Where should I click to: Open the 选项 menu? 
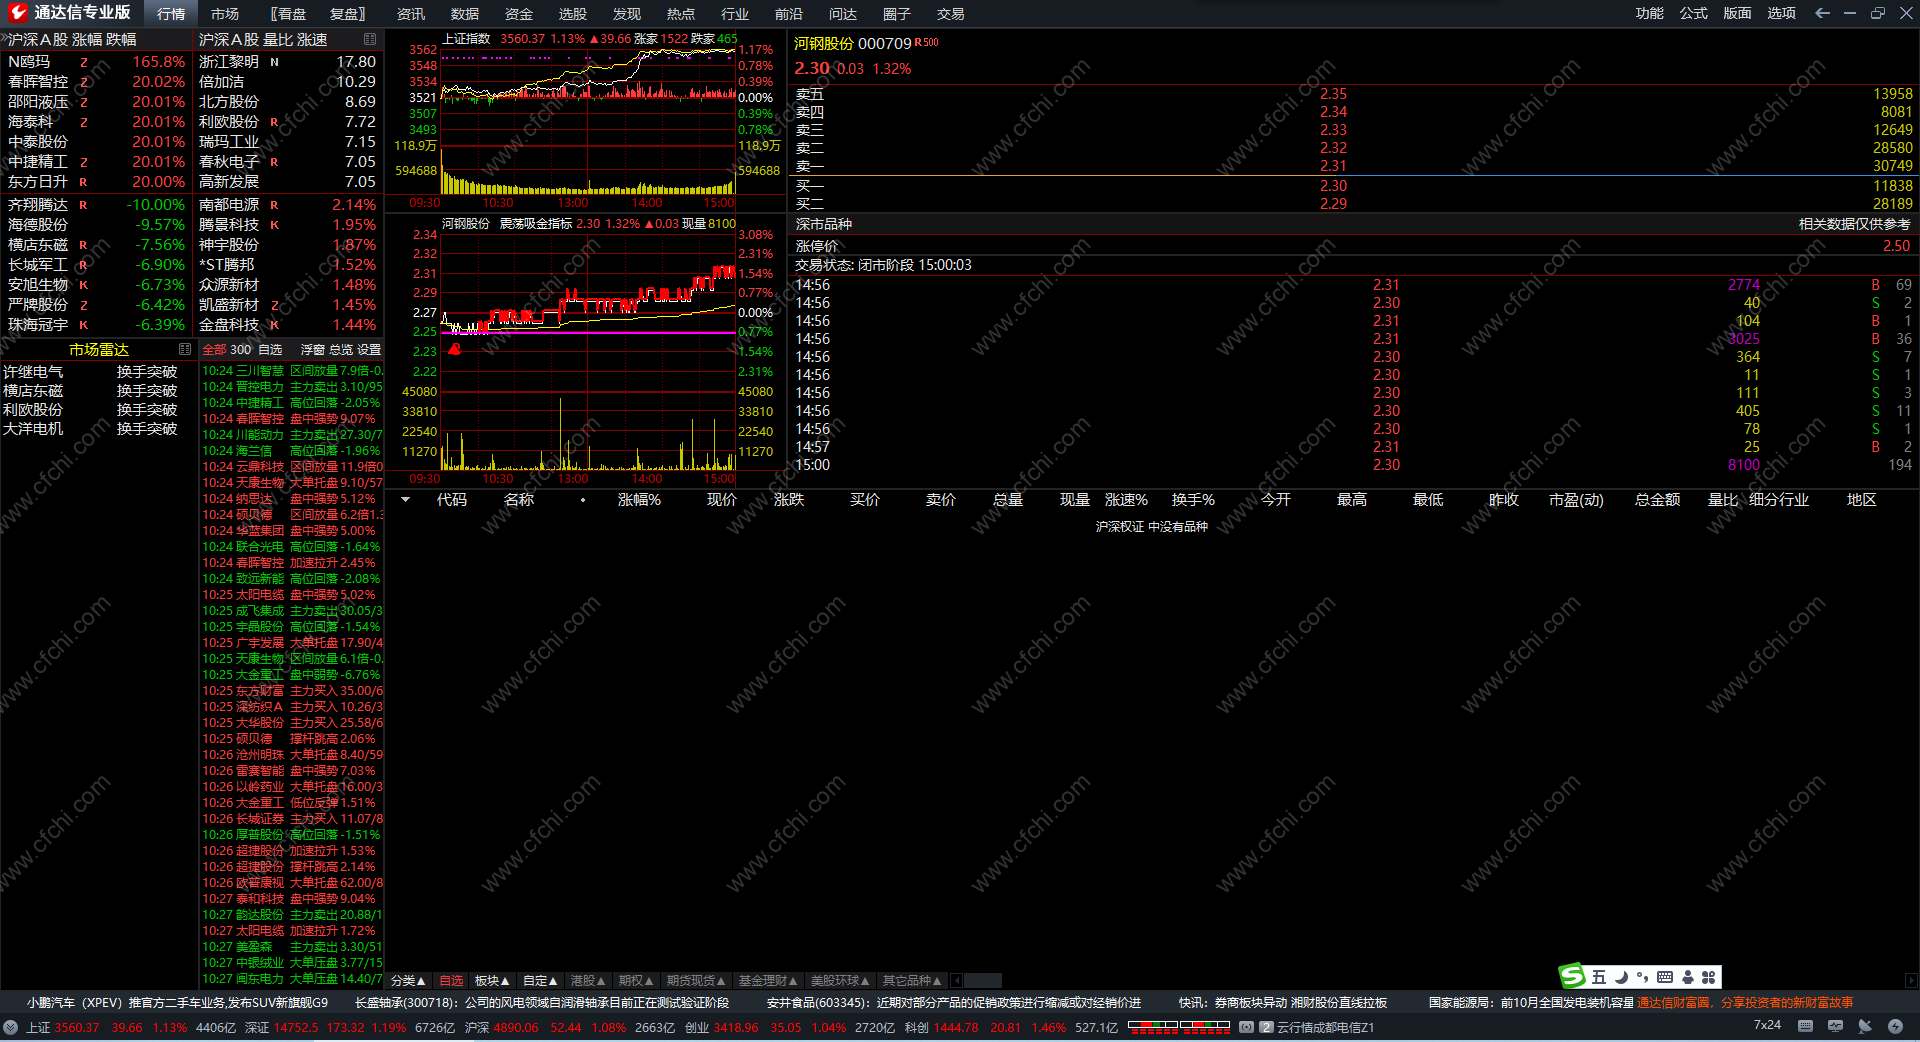point(1782,13)
